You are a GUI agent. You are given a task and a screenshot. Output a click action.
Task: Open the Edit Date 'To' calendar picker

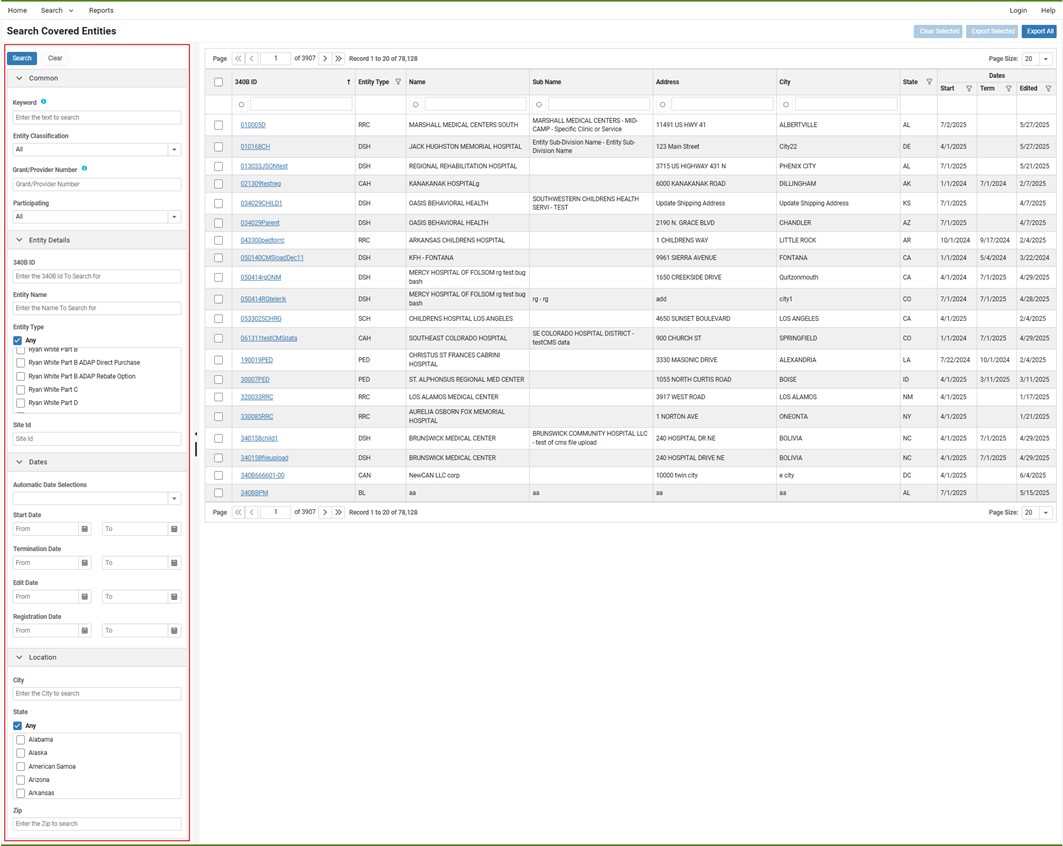click(x=174, y=597)
